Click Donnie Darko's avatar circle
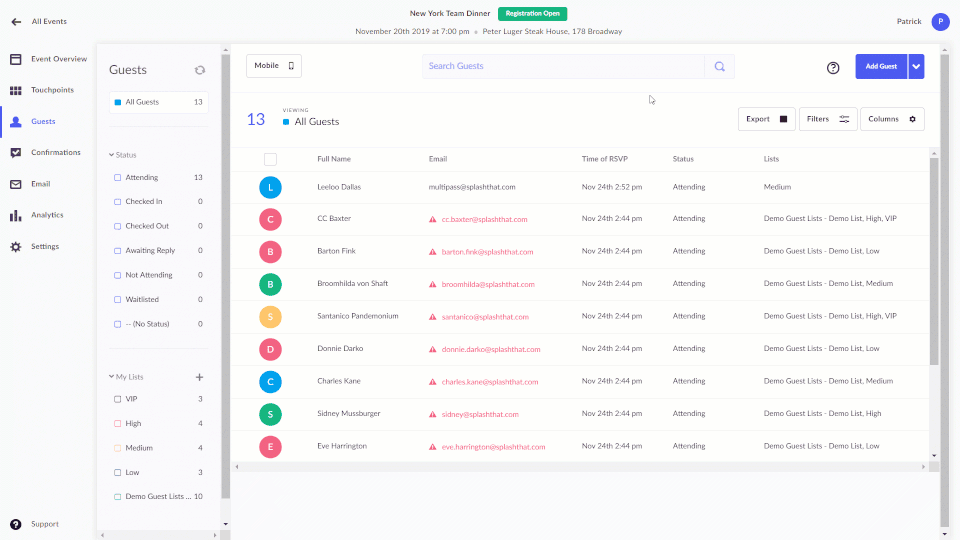Image resolution: width=960 pixels, height=540 pixels. (x=270, y=349)
